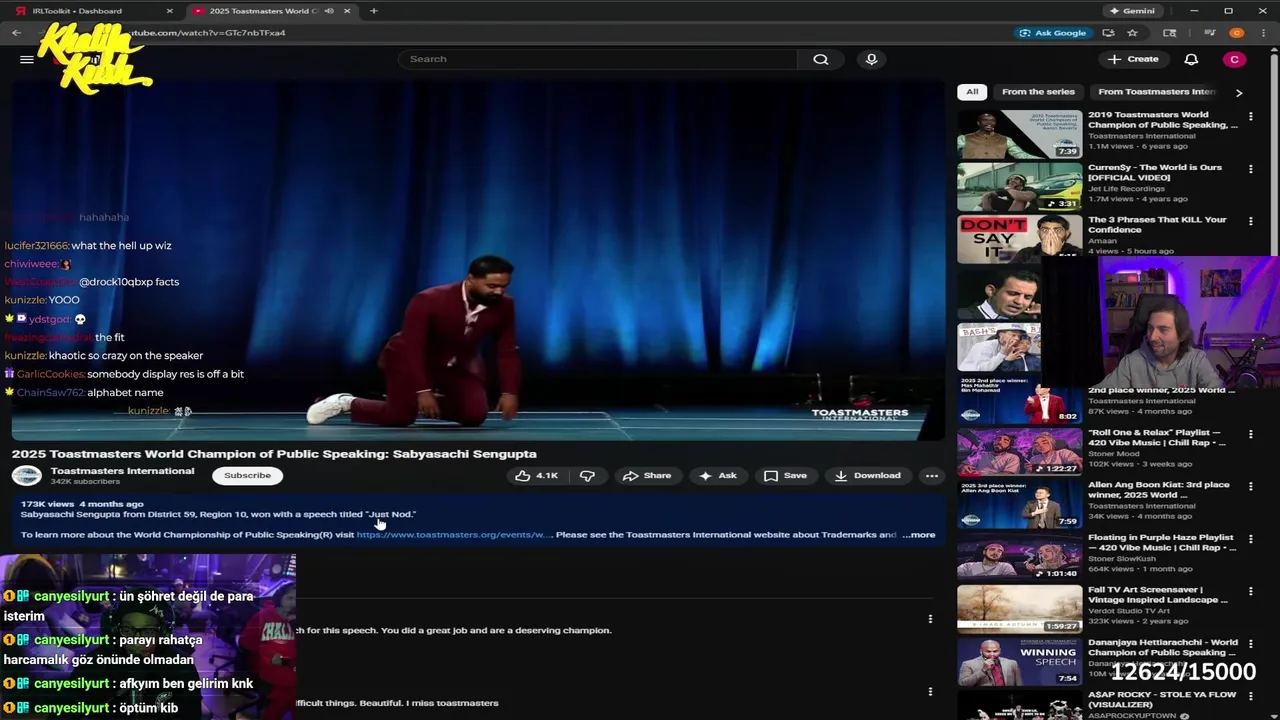The height and width of the screenshot is (720, 1280).
Task: Open 2nd place winner, 2025 World title
Action: pos(1161,390)
